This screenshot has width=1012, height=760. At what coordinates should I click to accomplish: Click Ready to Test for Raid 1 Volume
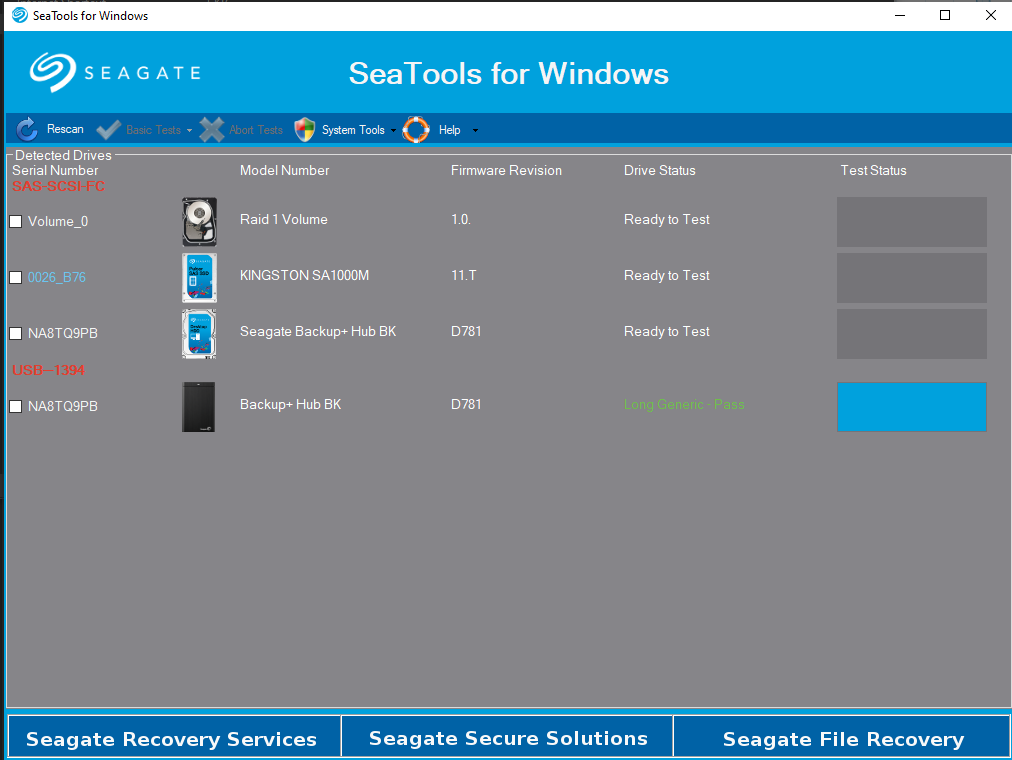(x=667, y=219)
